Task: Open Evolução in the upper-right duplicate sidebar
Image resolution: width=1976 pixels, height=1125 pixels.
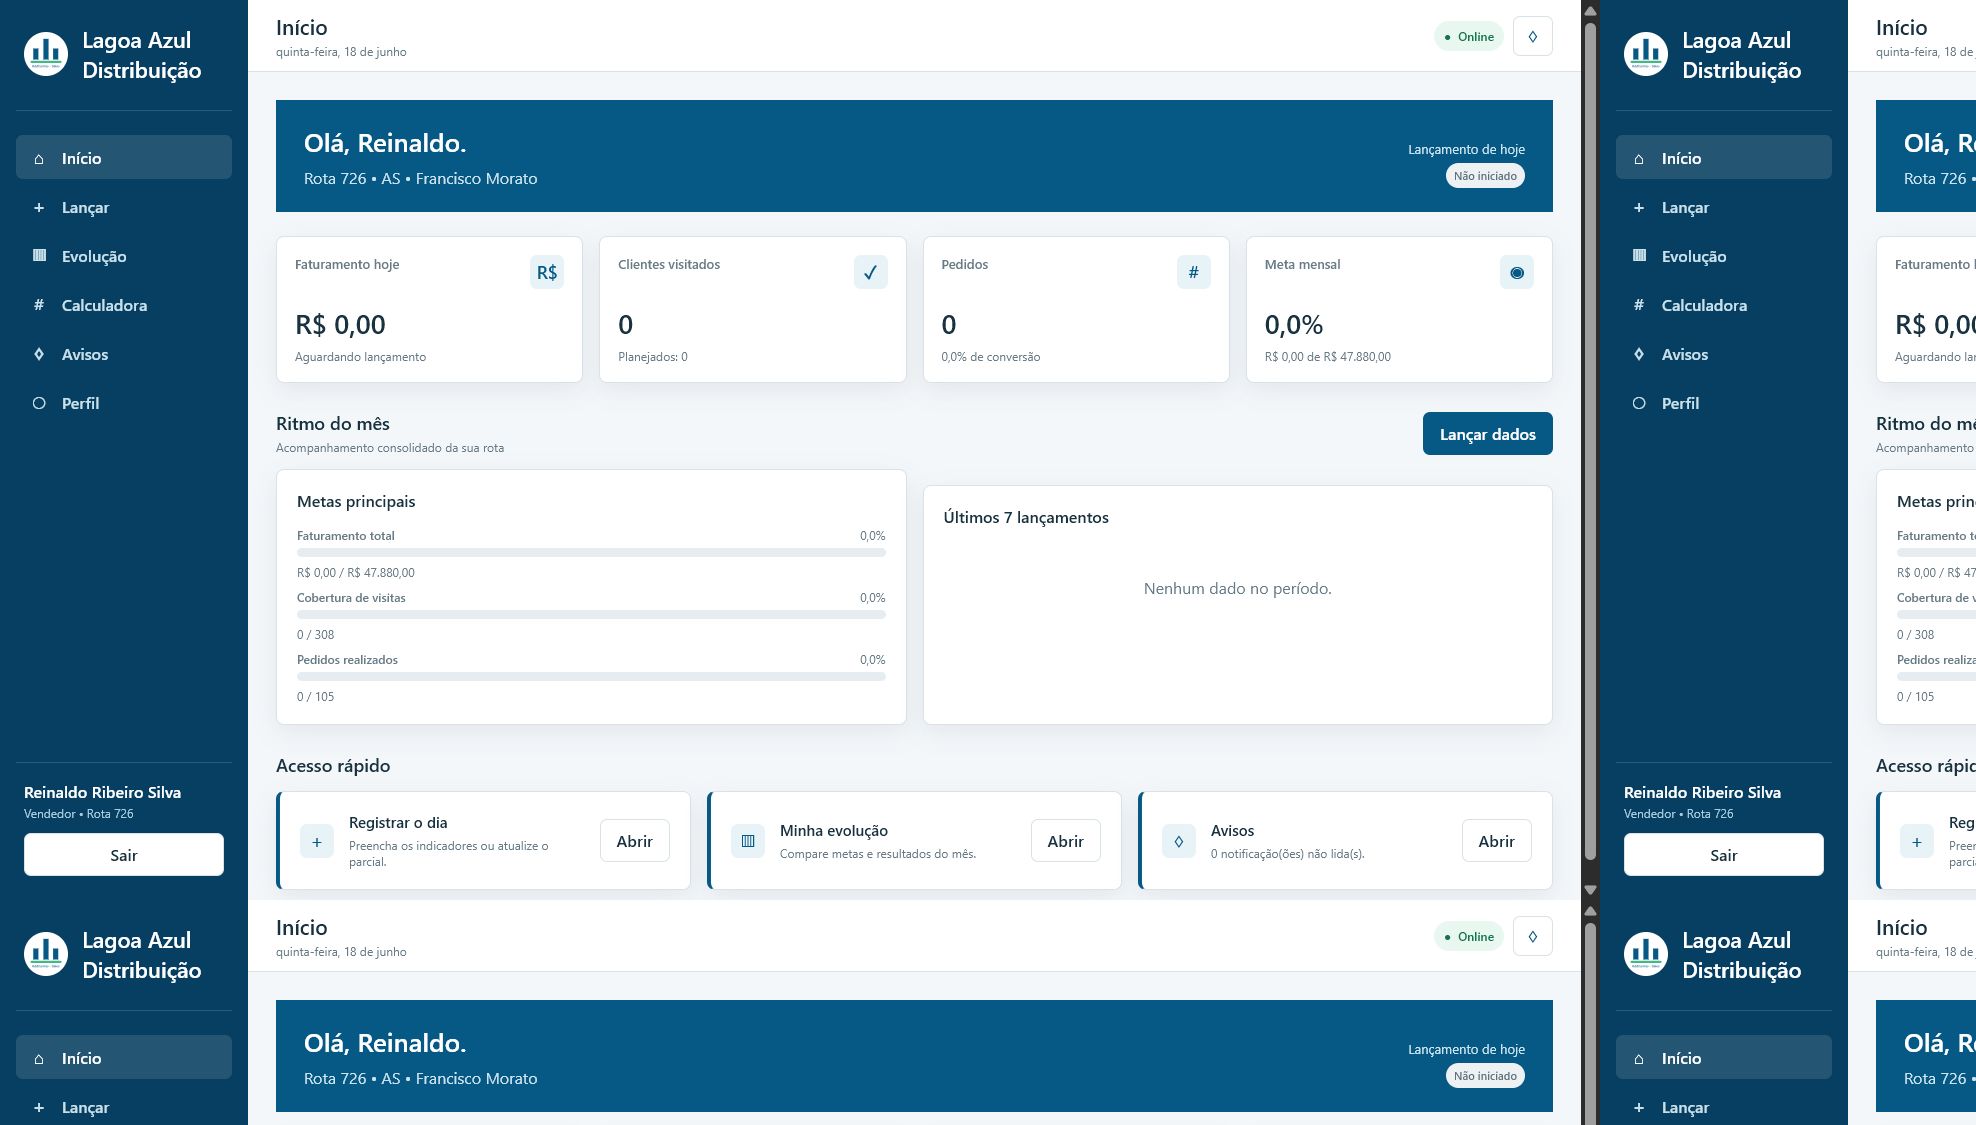Action: (x=1724, y=256)
